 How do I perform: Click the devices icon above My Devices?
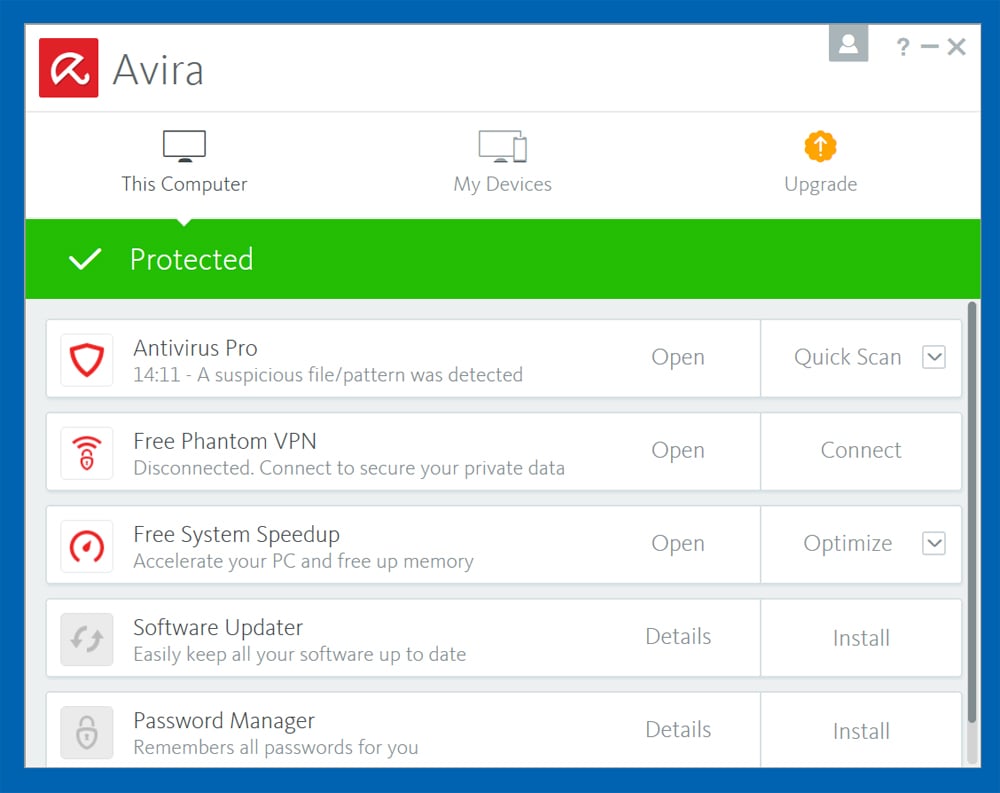pyautogui.click(x=503, y=146)
